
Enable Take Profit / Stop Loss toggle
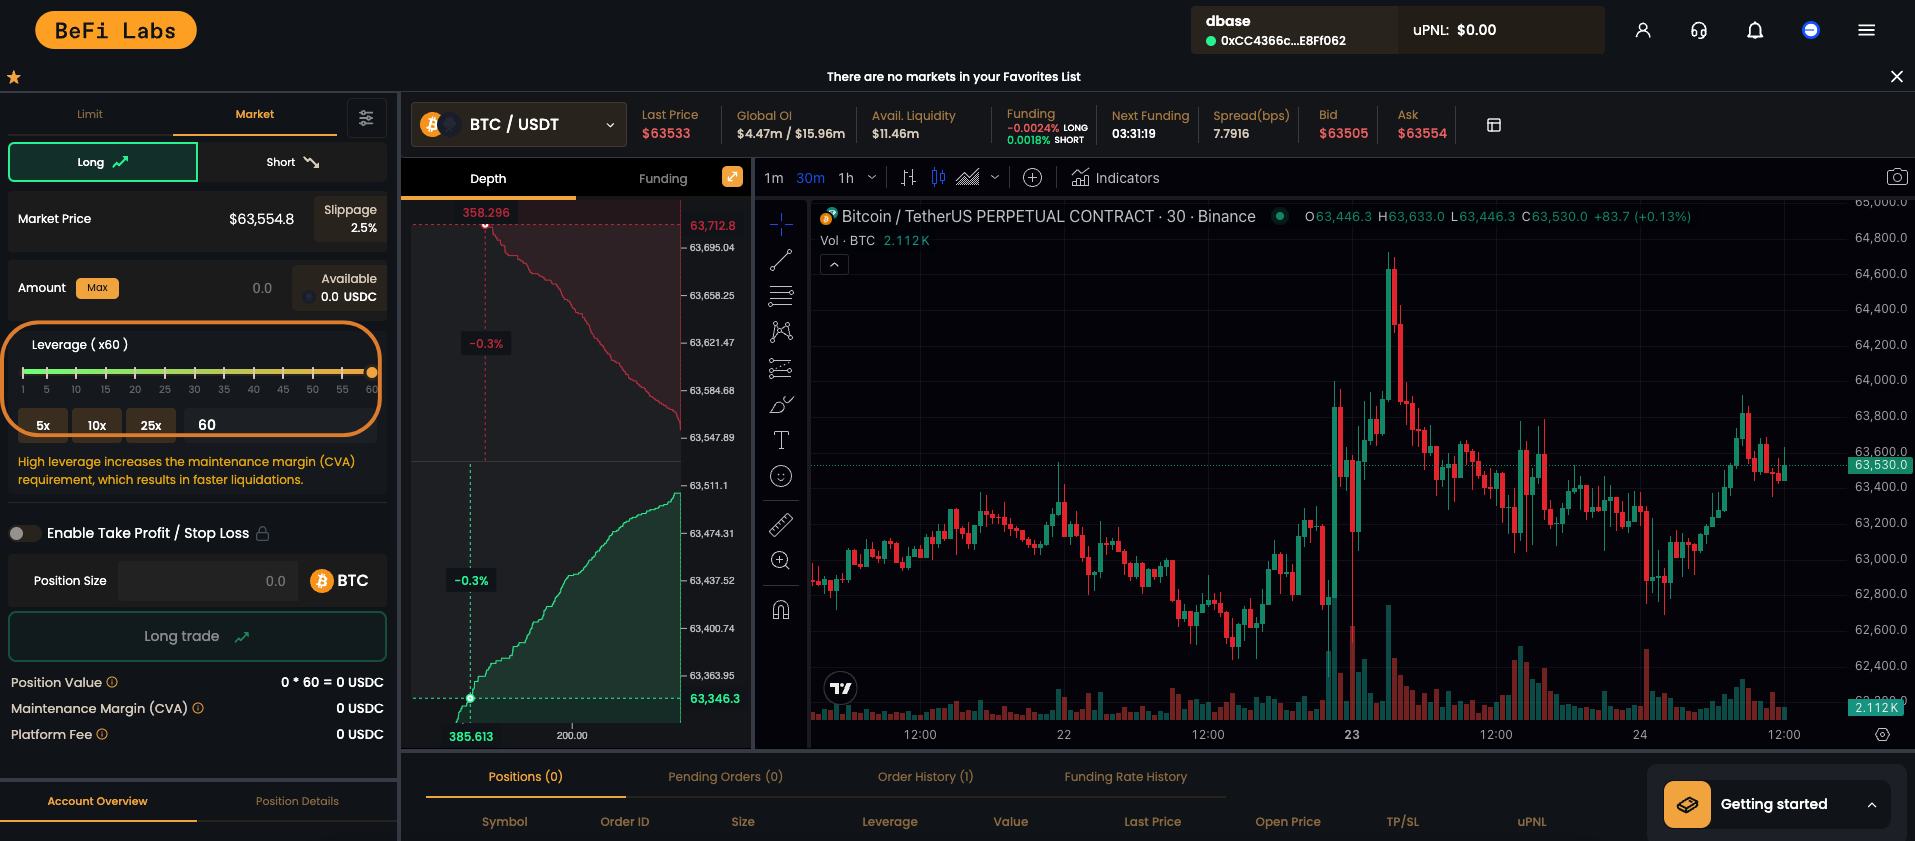[x=25, y=533]
